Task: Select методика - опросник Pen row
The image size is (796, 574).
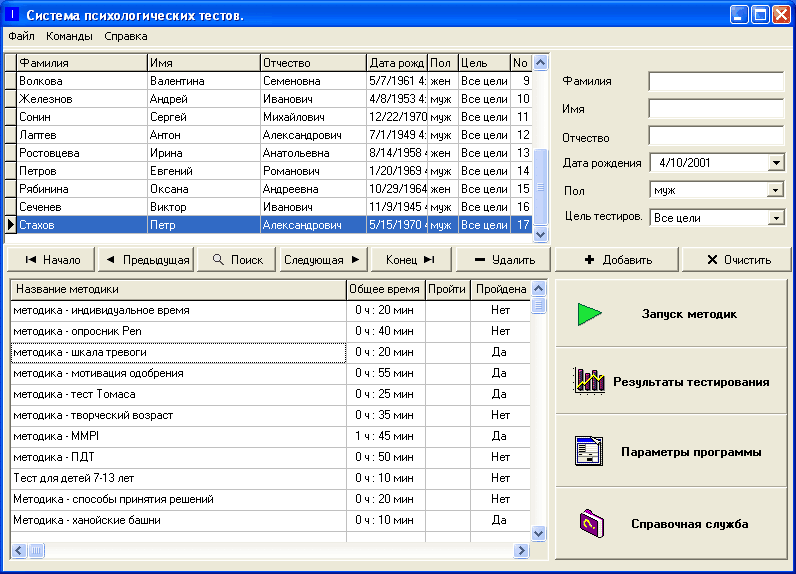Action: pos(271,331)
